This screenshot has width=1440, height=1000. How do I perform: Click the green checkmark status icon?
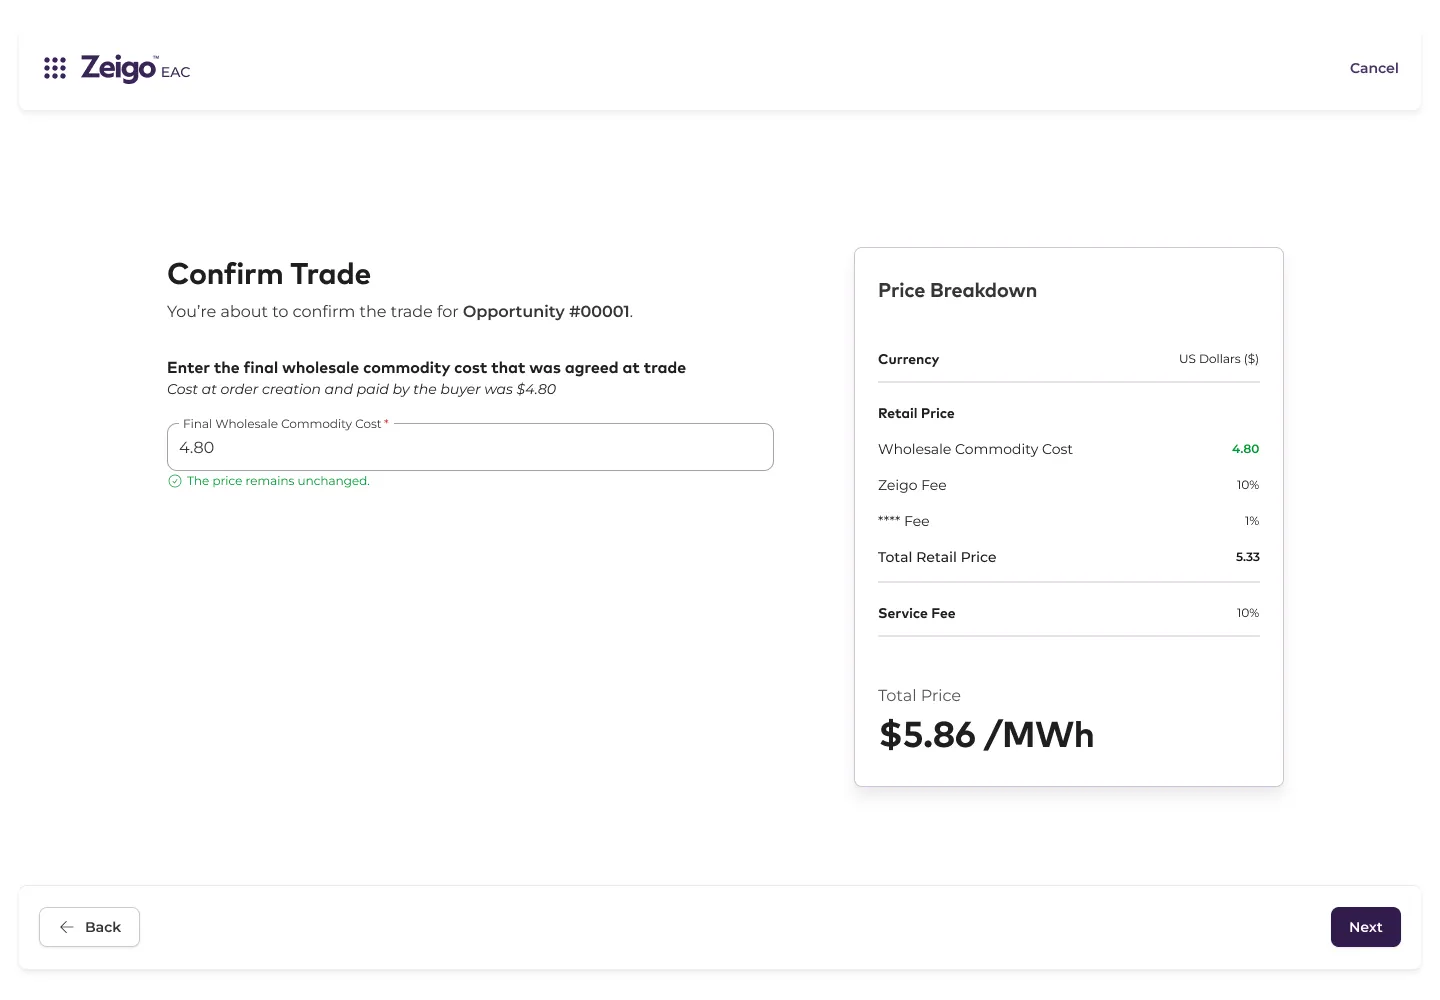tap(175, 481)
